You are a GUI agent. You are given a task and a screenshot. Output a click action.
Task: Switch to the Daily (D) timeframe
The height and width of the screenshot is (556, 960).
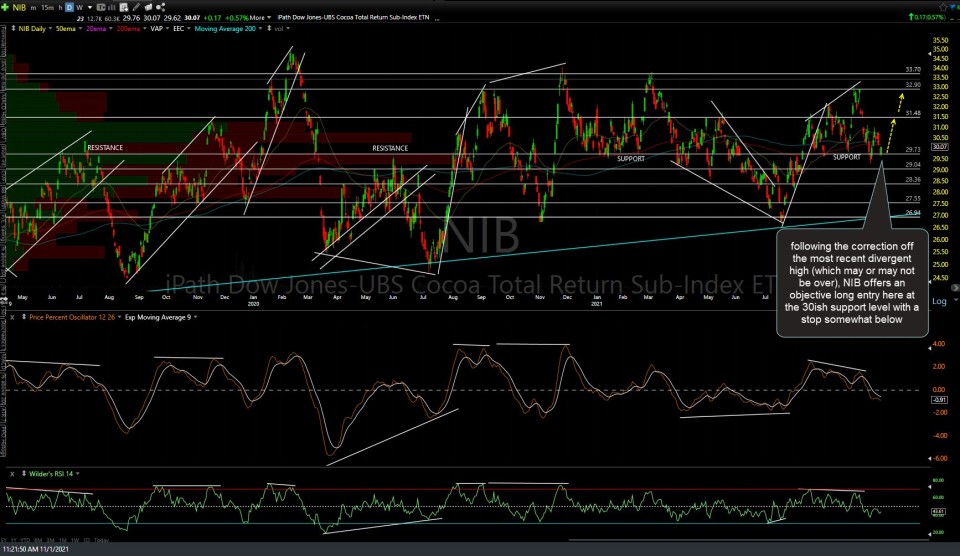point(69,6)
